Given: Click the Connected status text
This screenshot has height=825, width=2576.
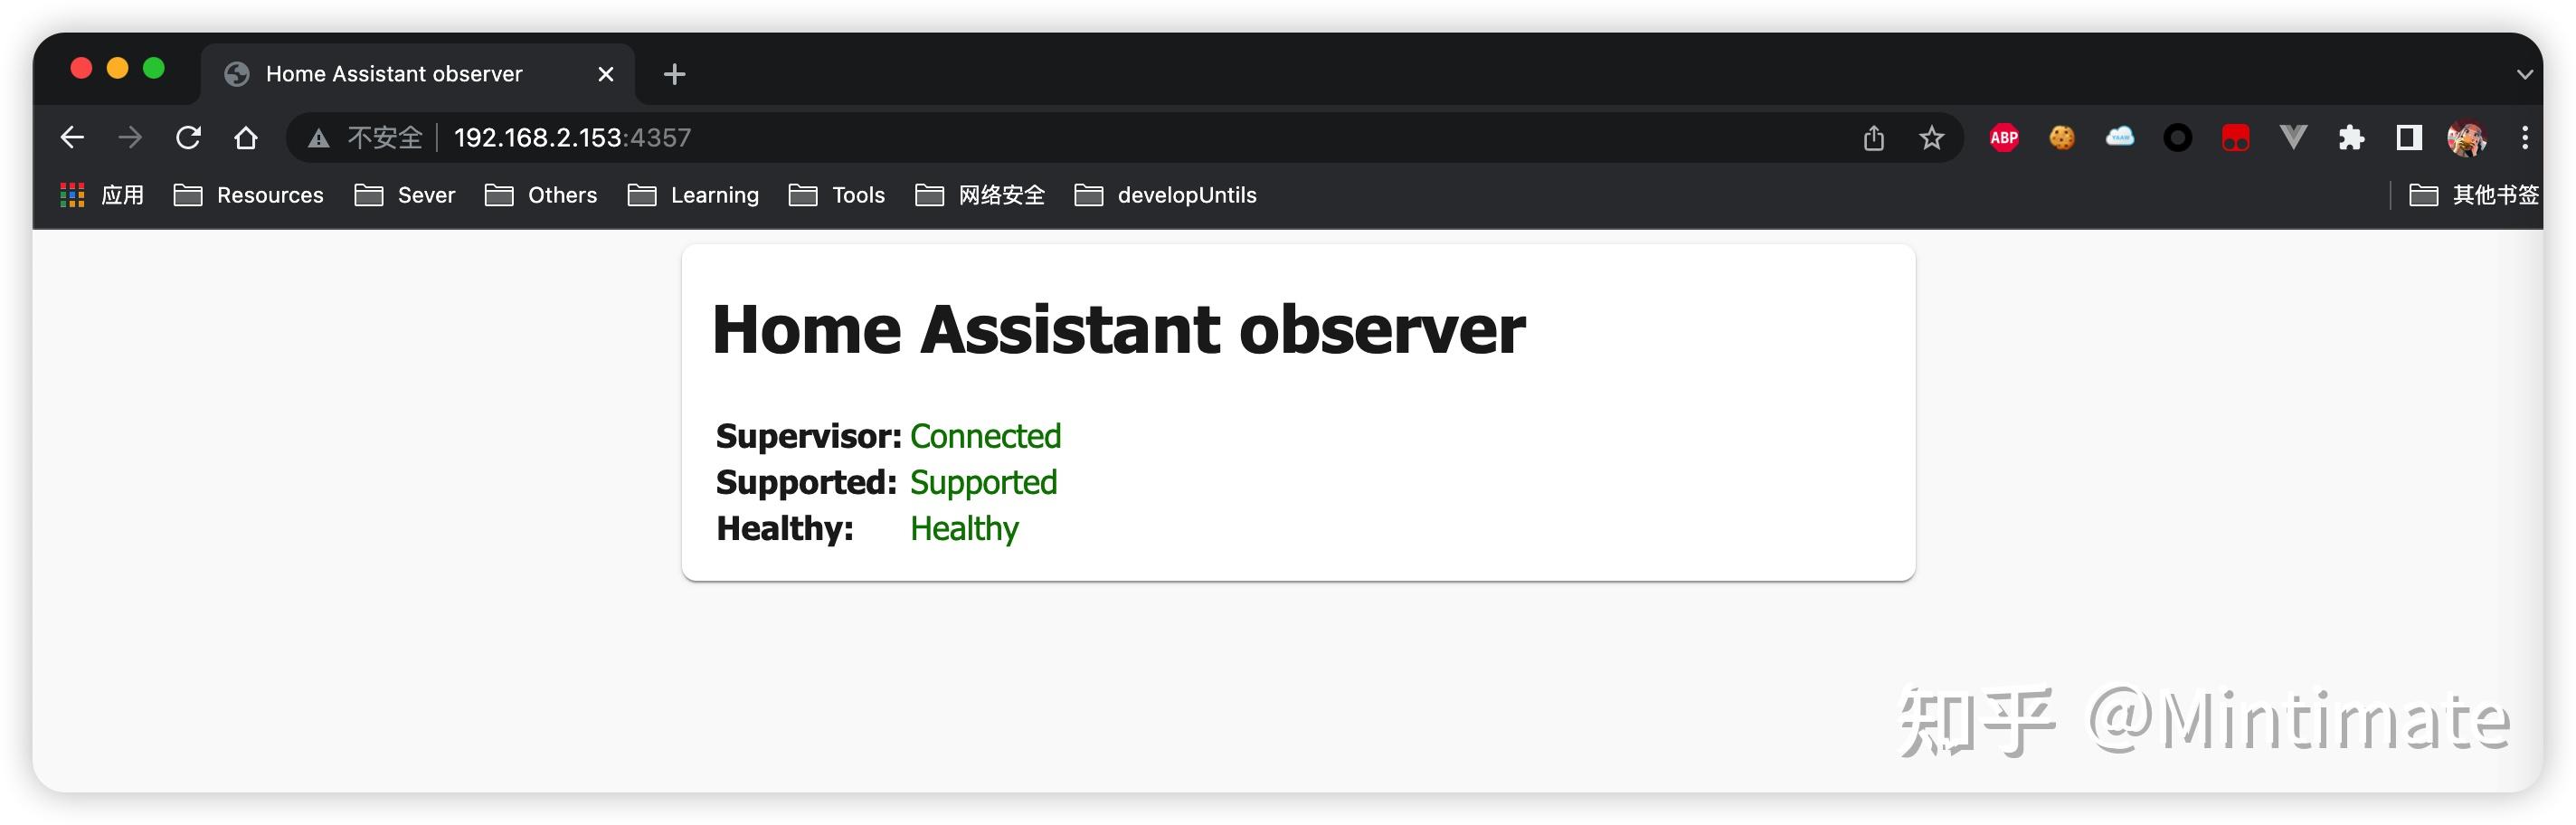Looking at the screenshot, I should coord(985,436).
